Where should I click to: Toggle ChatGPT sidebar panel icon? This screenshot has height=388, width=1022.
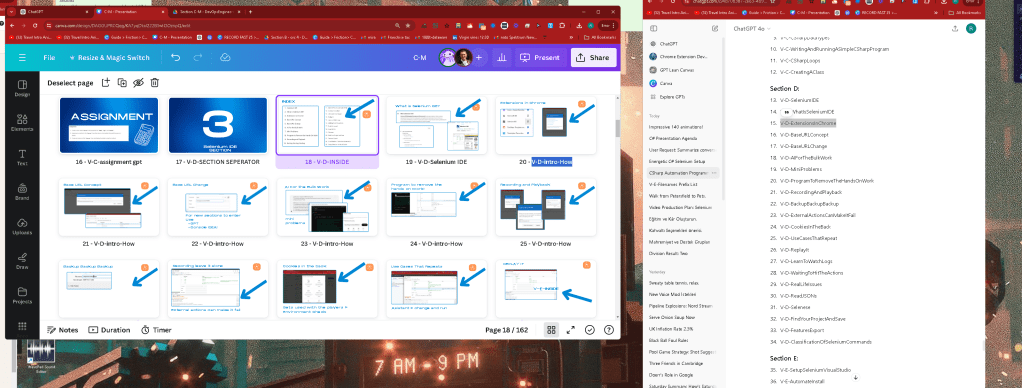[x=654, y=29]
